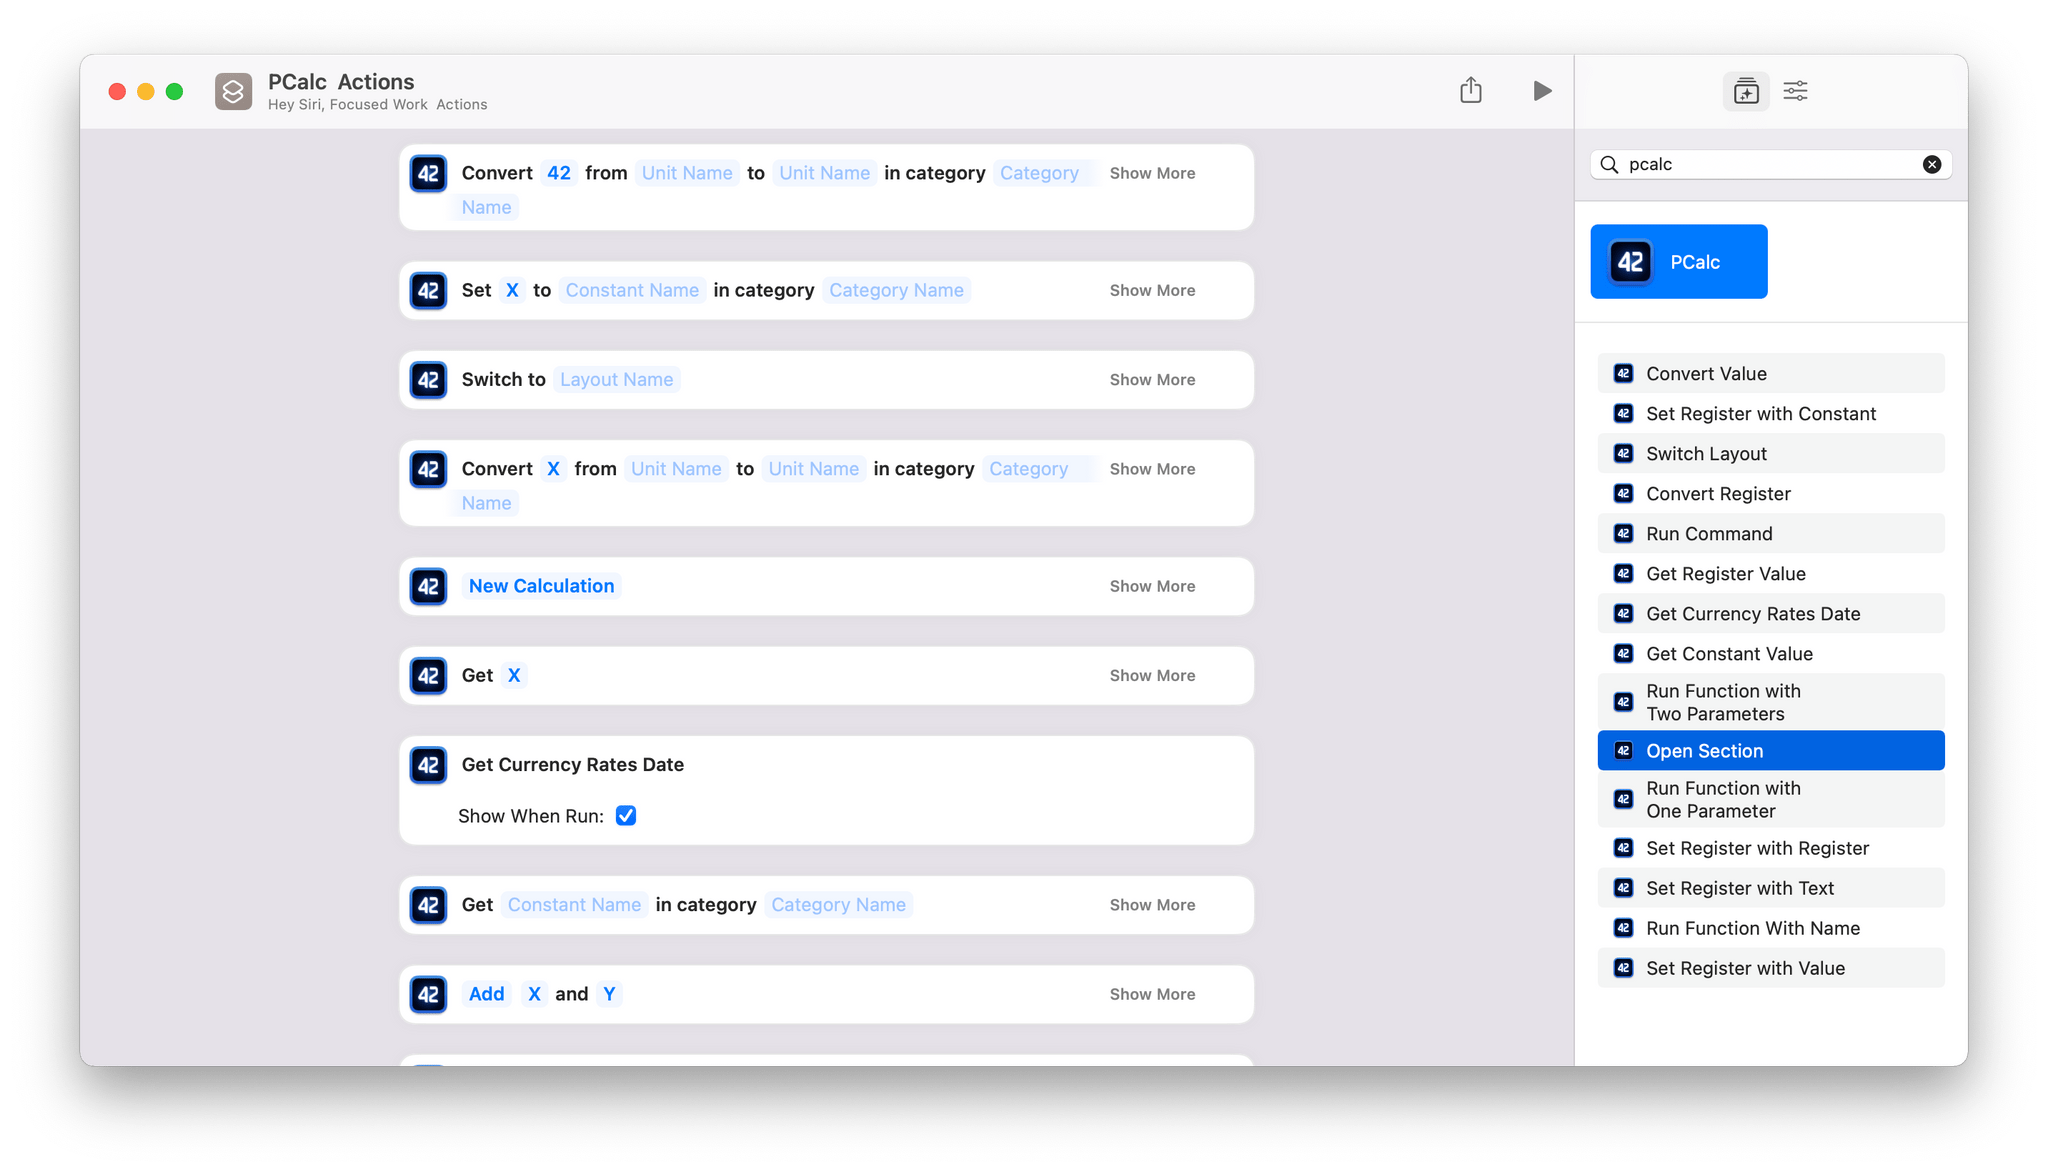This screenshot has height=1172, width=2048.
Task: Expand Show More on Convert 42 action
Action: (1152, 173)
